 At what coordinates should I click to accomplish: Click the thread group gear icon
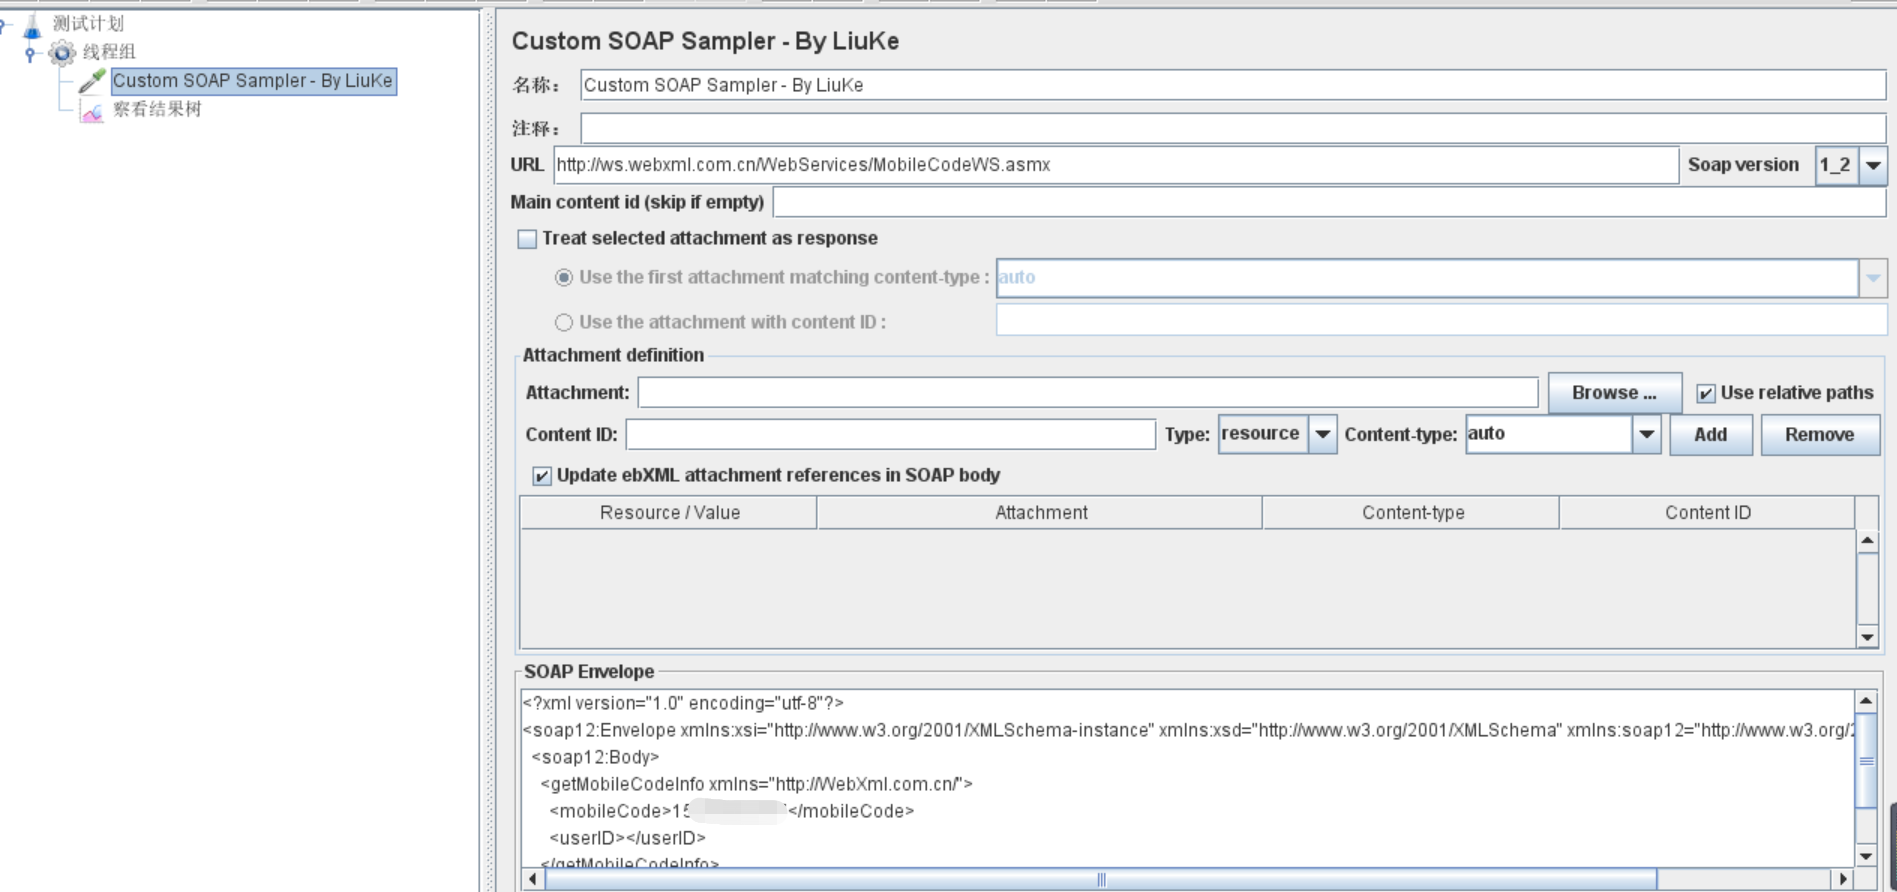point(62,52)
